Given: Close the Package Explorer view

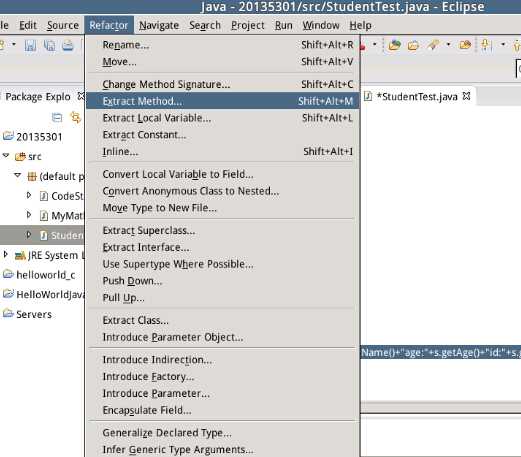Looking at the screenshot, I should (81, 96).
